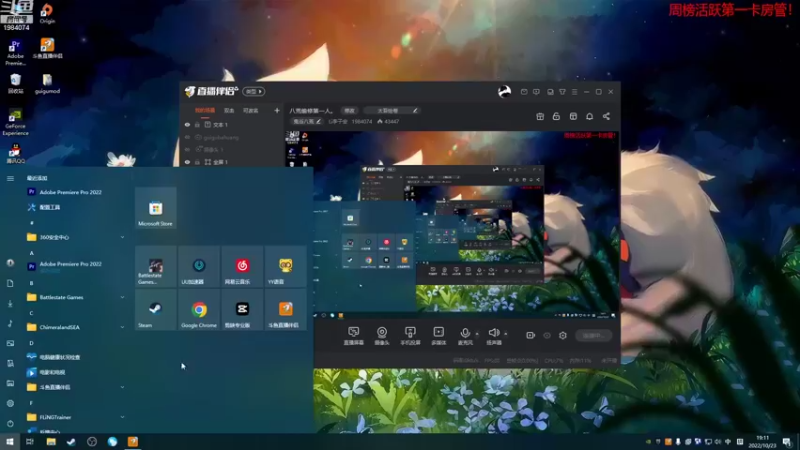
Task: Click the unlock padlock icon in the info bar
Action: pyautogui.click(x=556, y=116)
